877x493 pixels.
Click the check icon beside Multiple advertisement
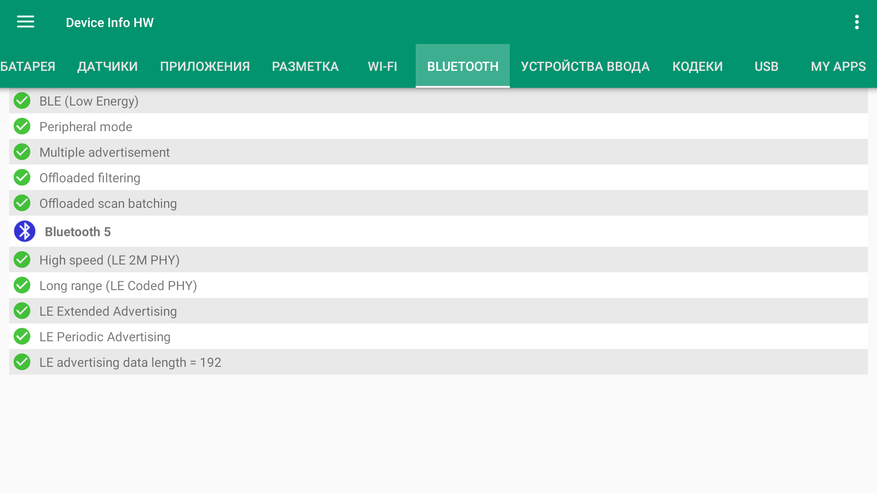[x=22, y=152]
